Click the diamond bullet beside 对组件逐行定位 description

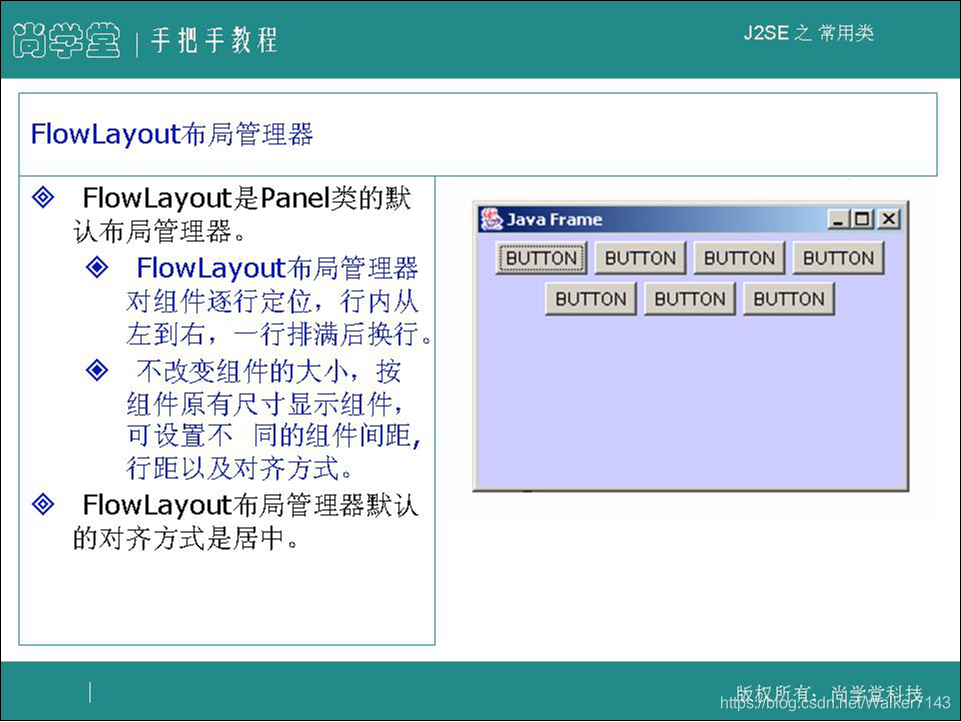coord(95,267)
